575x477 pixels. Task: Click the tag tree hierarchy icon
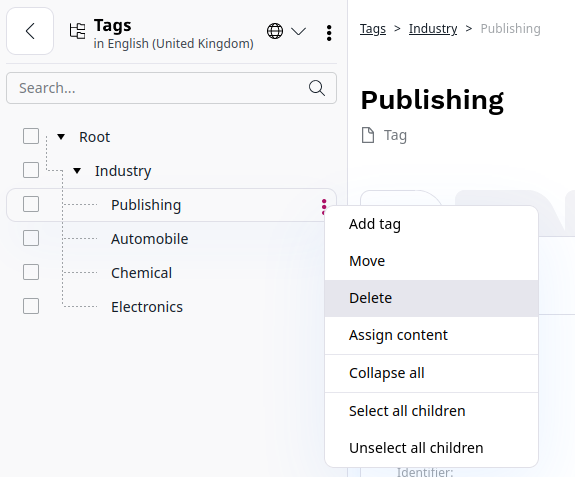coord(77,31)
